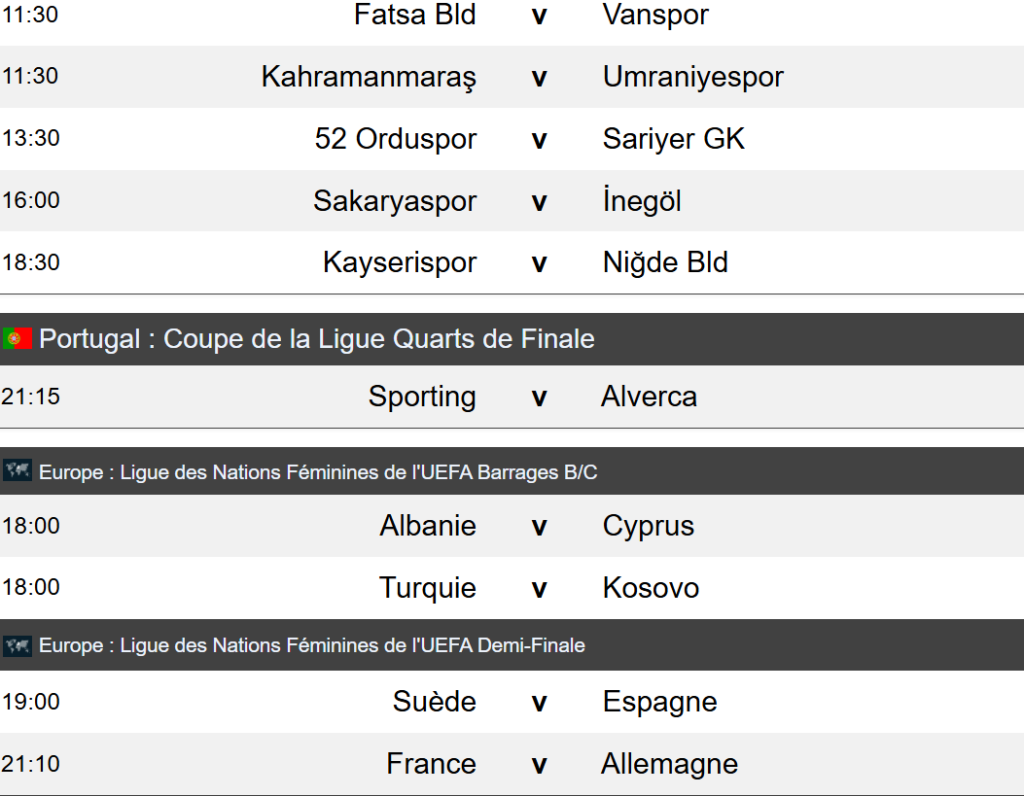The height and width of the screenshot is (796, 1024).
Task: Select the Kosovo team name
Action: coord(650,588)
